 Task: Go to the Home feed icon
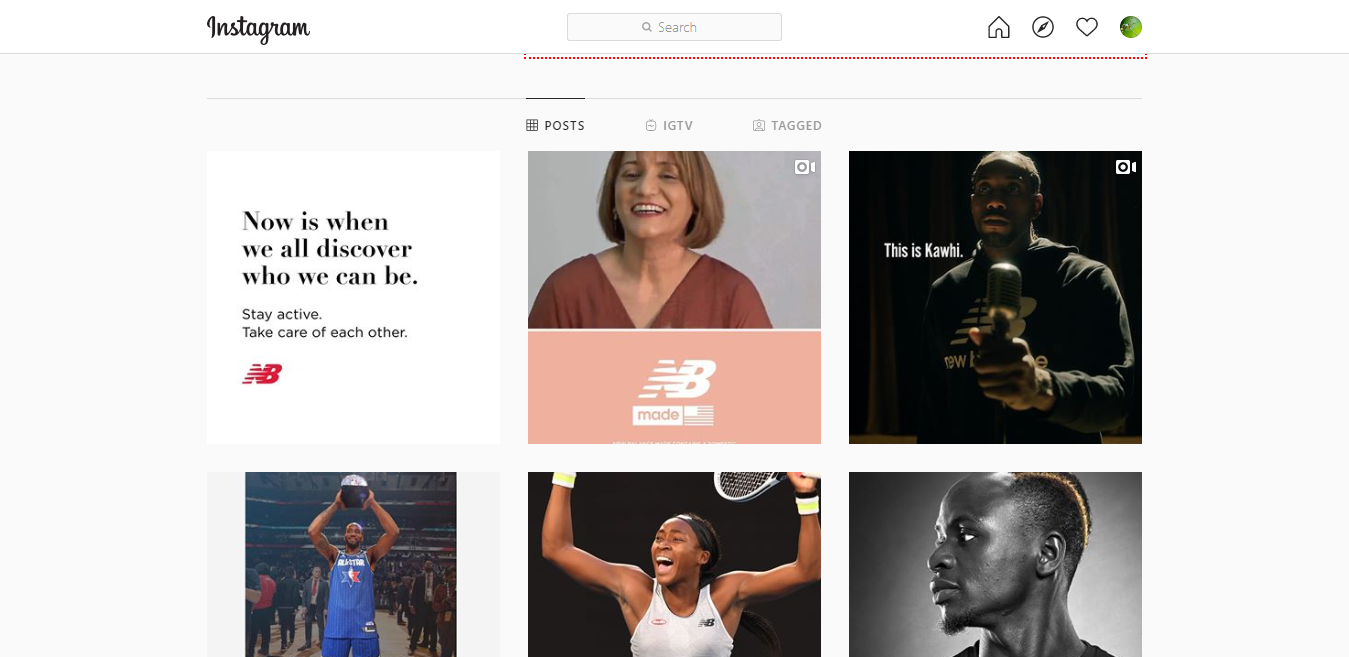pyautogui.click(x=998, y=27)
